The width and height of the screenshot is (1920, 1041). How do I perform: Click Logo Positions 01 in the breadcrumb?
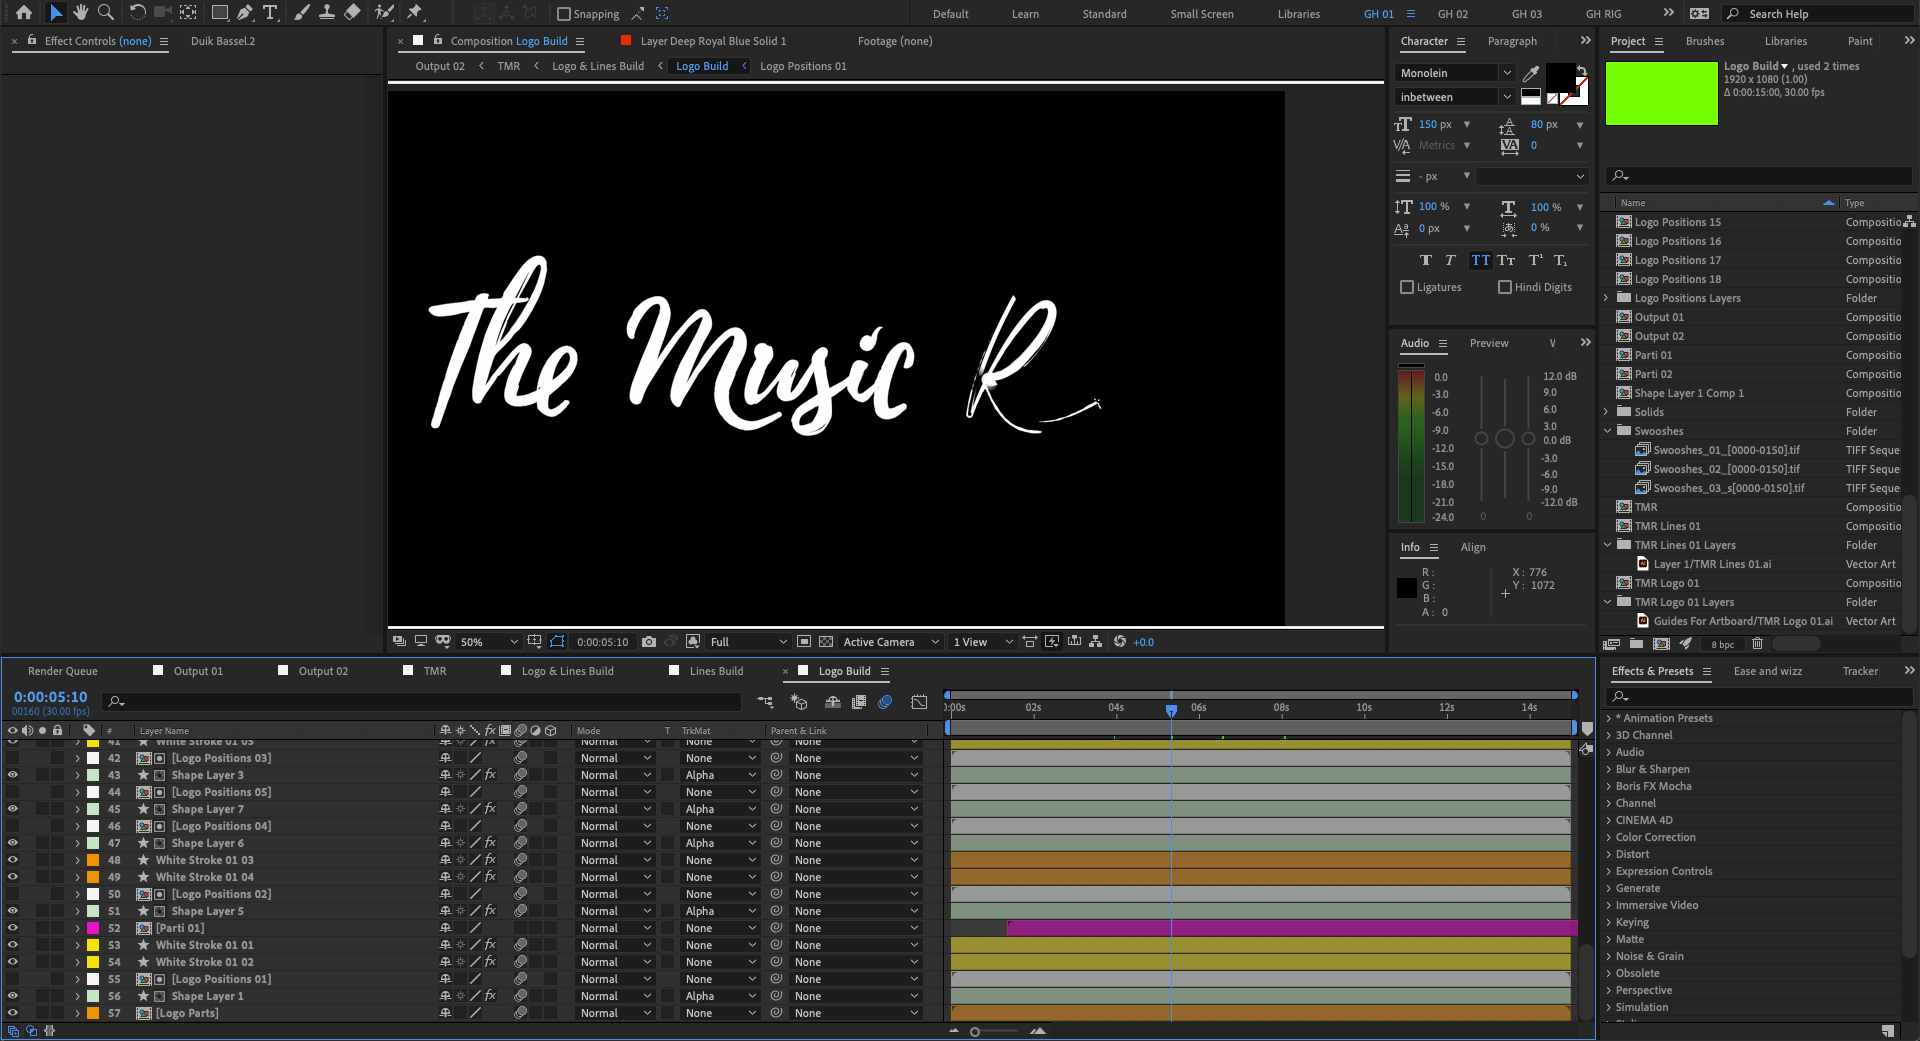pos(803,66)
